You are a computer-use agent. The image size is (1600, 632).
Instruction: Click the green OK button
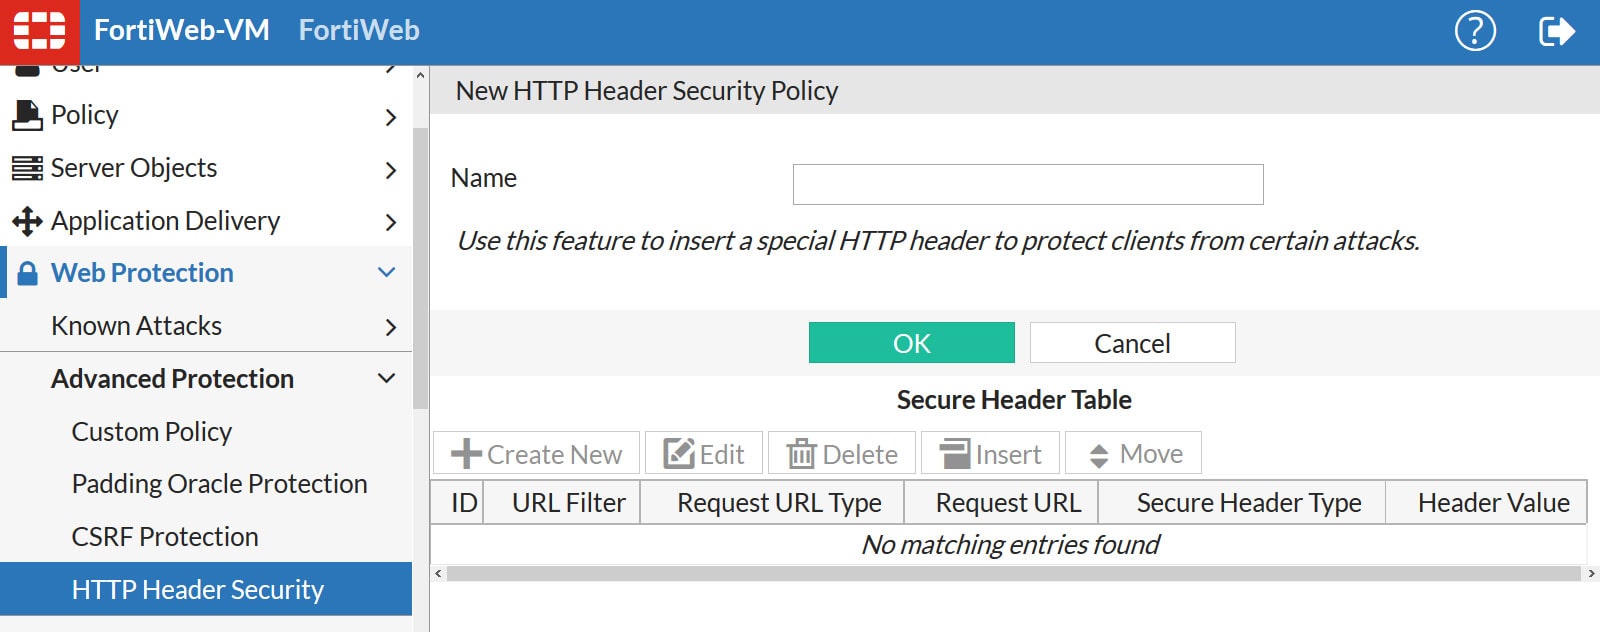(912, 343)
